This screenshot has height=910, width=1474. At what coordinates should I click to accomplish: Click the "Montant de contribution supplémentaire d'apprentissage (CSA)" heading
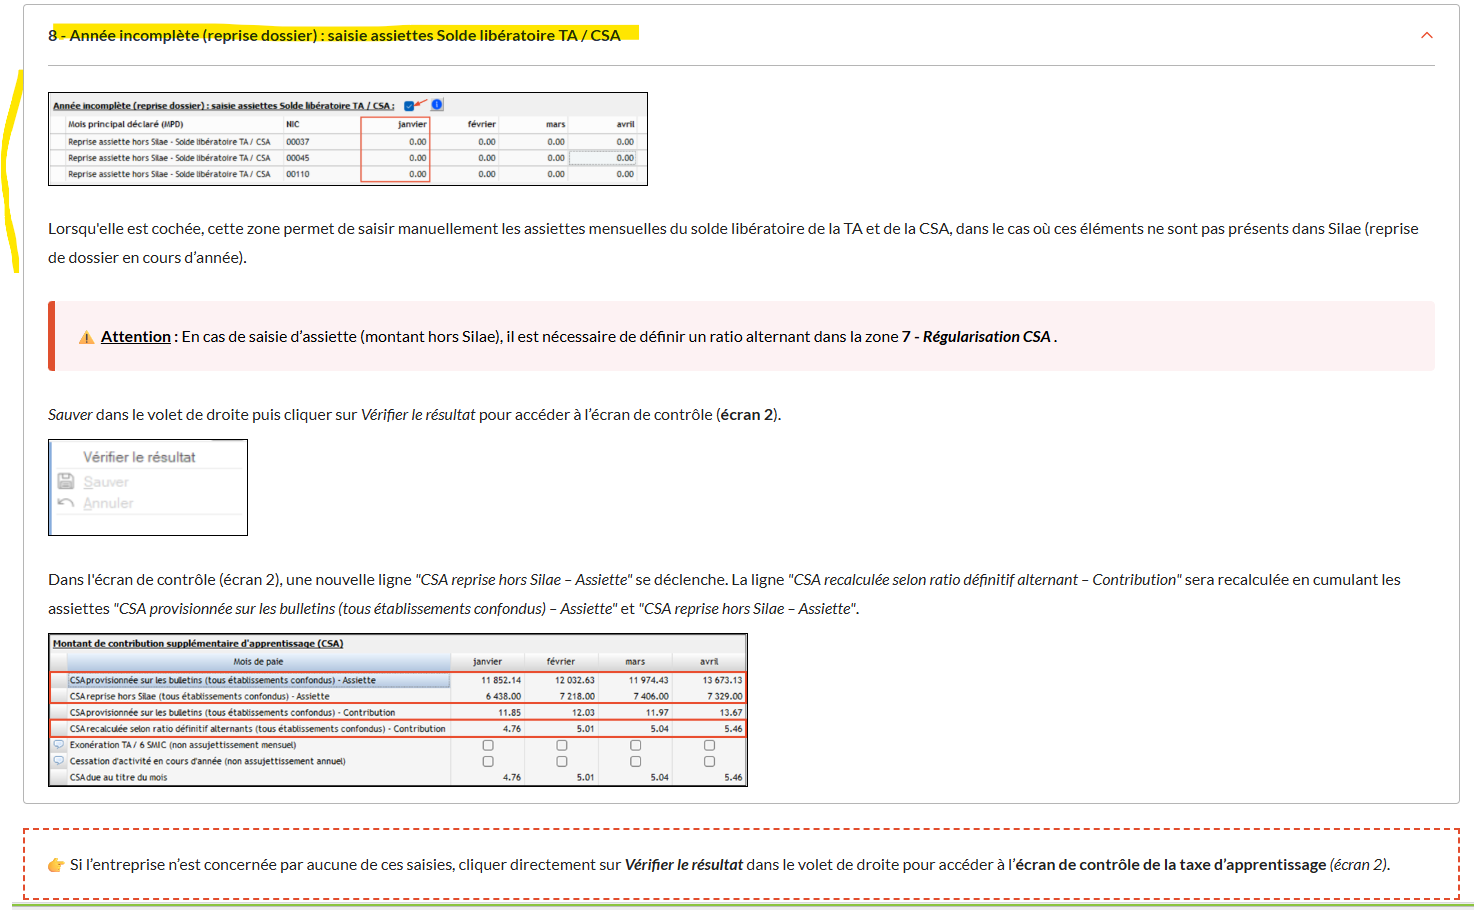pos(198,643)
